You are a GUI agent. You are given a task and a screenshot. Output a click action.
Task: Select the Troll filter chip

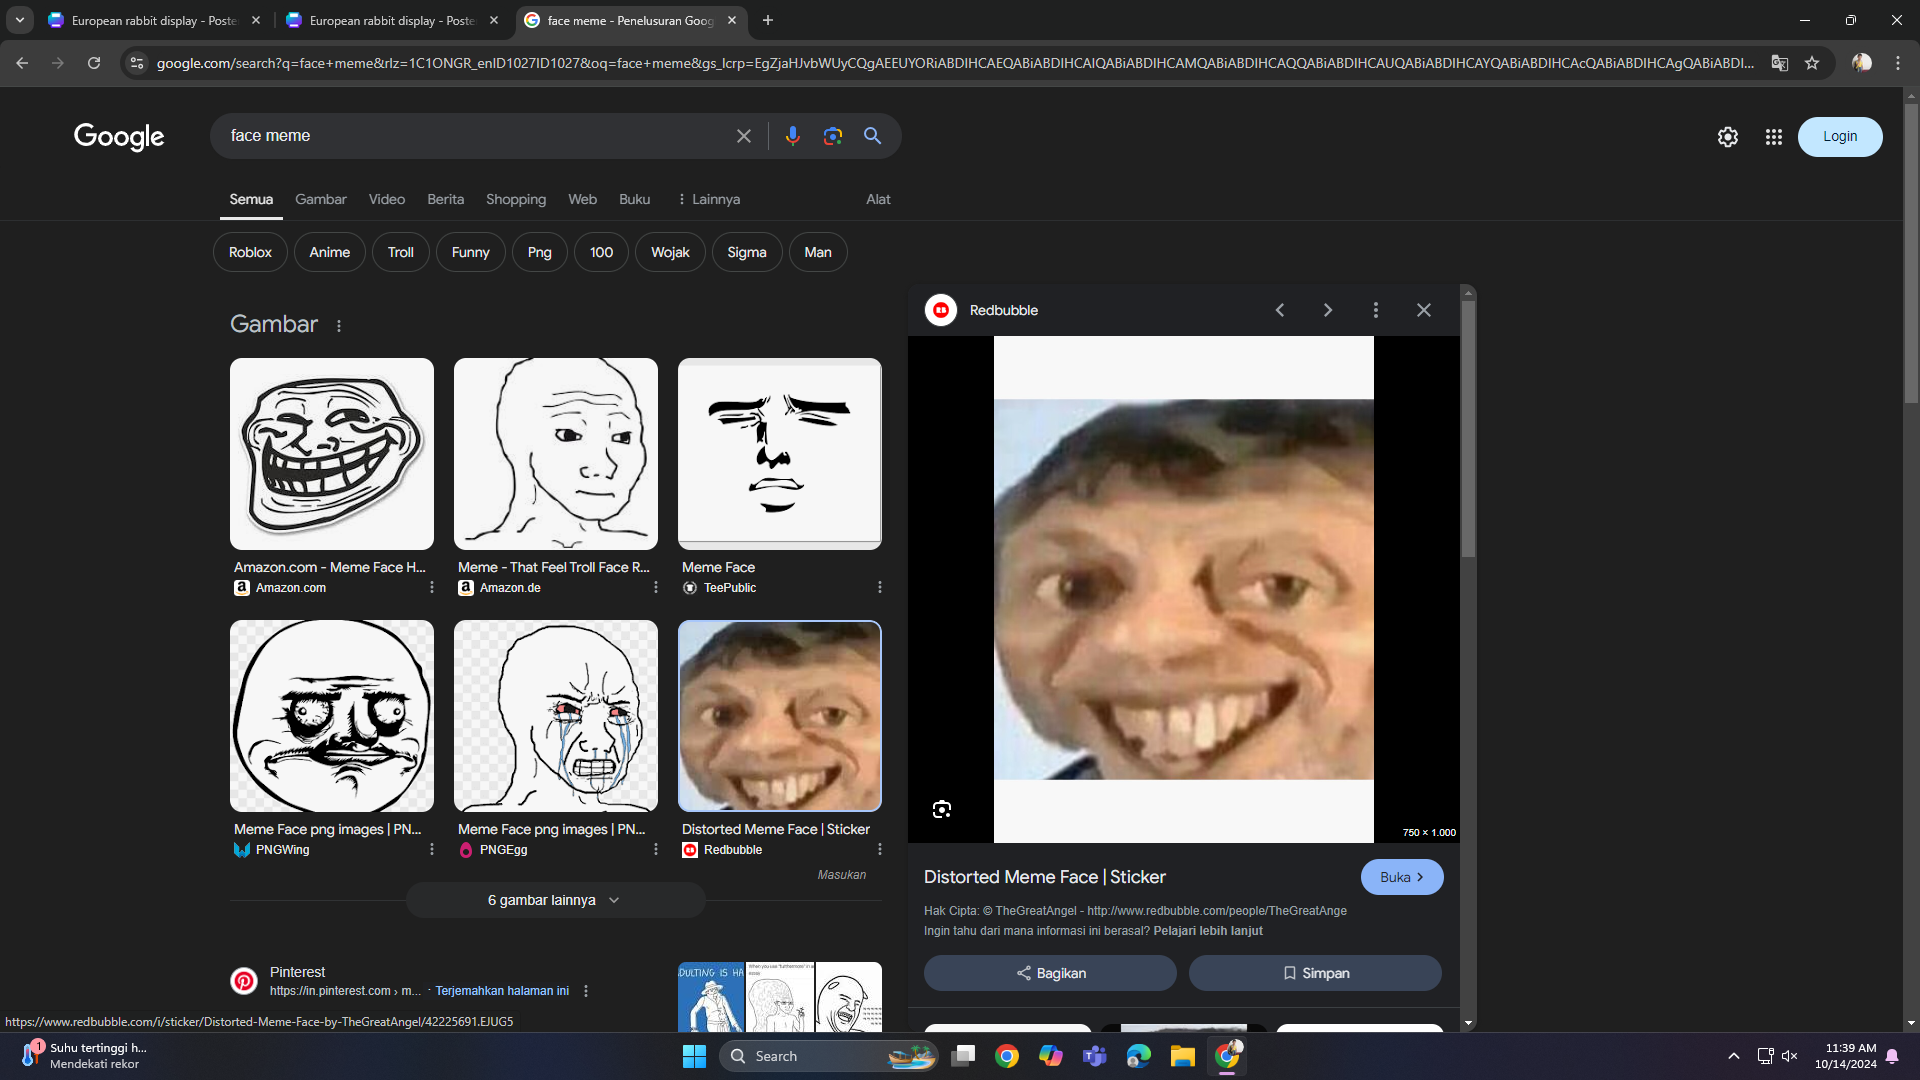click(x=400, y=252)
